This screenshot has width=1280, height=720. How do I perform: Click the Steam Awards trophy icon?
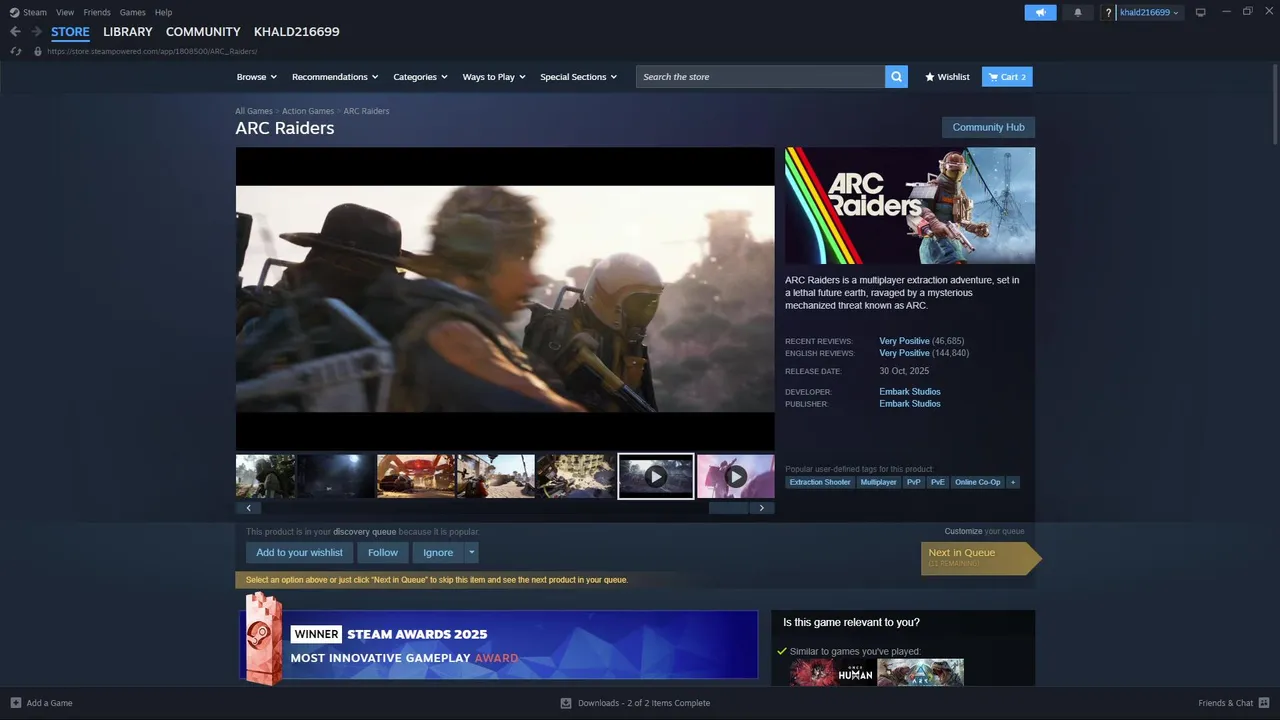click(x=262, y=639)
